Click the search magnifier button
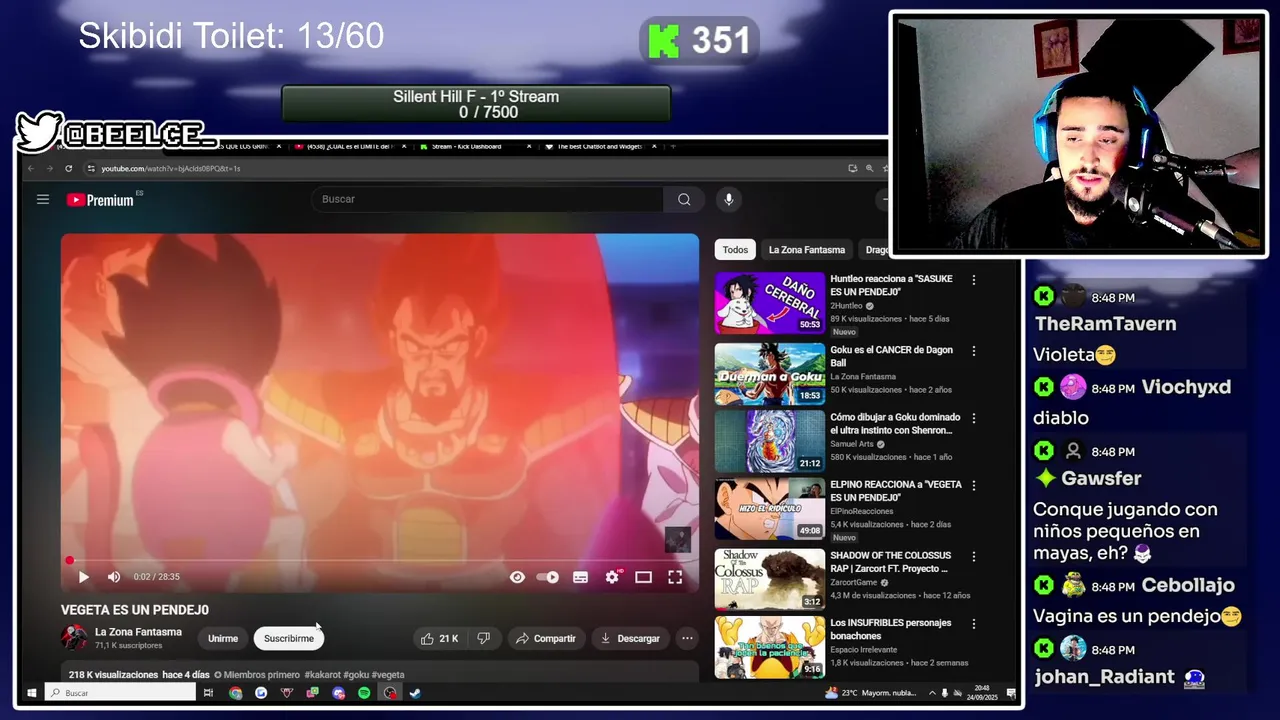The width and height of the screenshot is (1280, 720). (684, 199)
